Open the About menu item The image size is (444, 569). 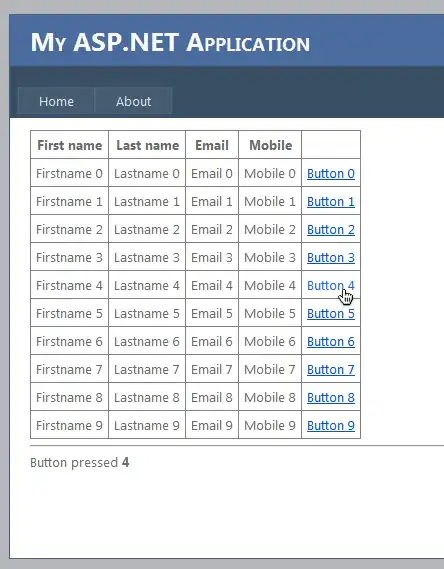[x=133, y=101]
